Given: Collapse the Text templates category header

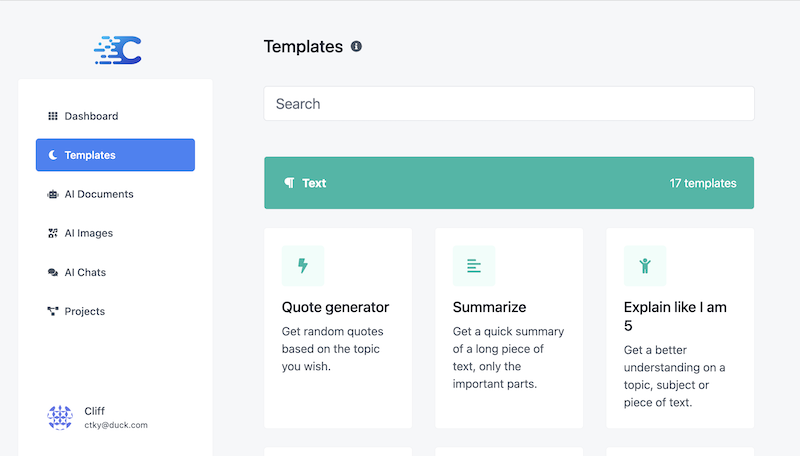Looking at the screenshot, I should click(x=509, y=183).
